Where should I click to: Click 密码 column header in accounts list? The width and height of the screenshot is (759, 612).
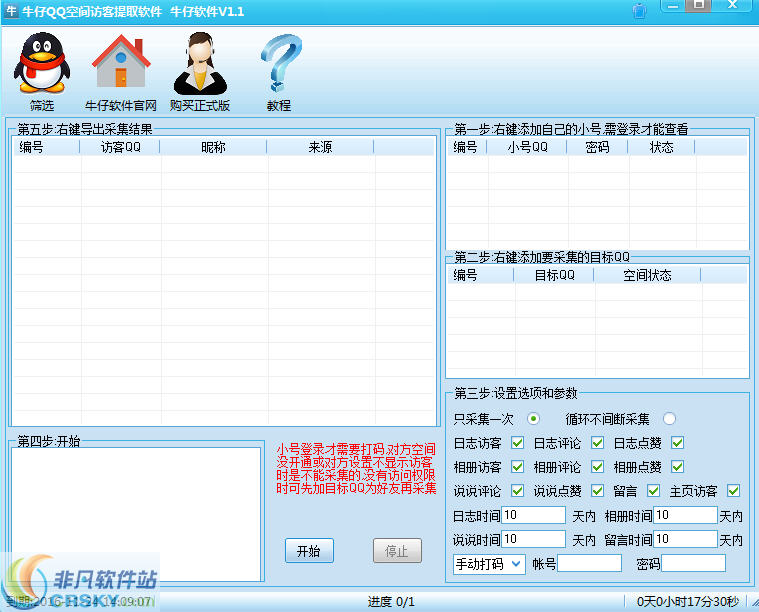coord(597,147)
